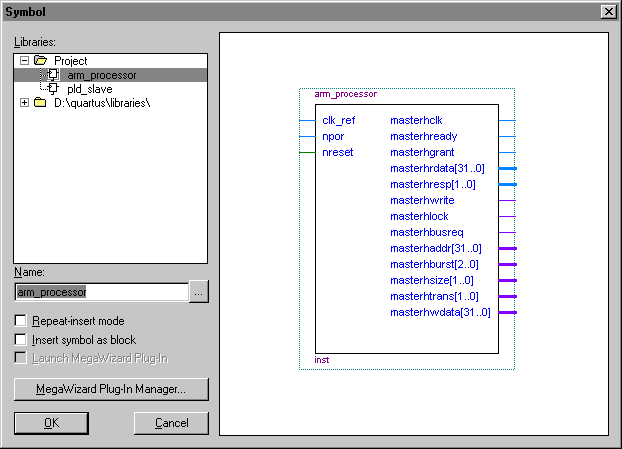Image resolution: width=622 pixels, height=449 pixels.
Task: Enable Repeat-insert mode checkbox
Action: point(21,321)
